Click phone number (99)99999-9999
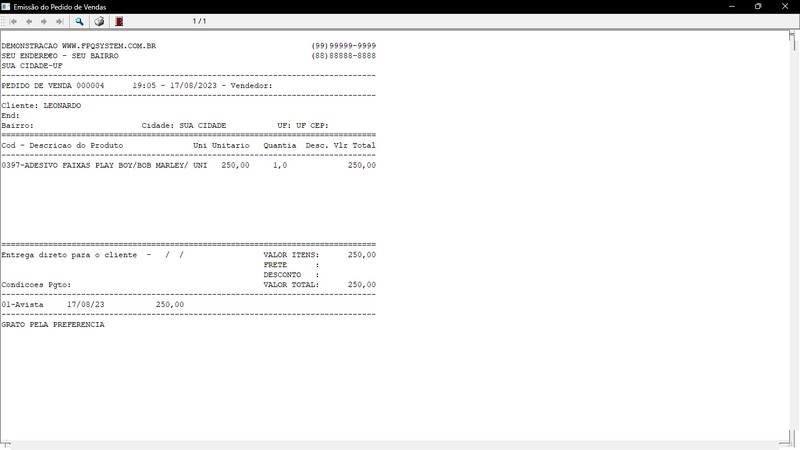The height and width of the screenshot is (450, 800). (x=343, y=46)
